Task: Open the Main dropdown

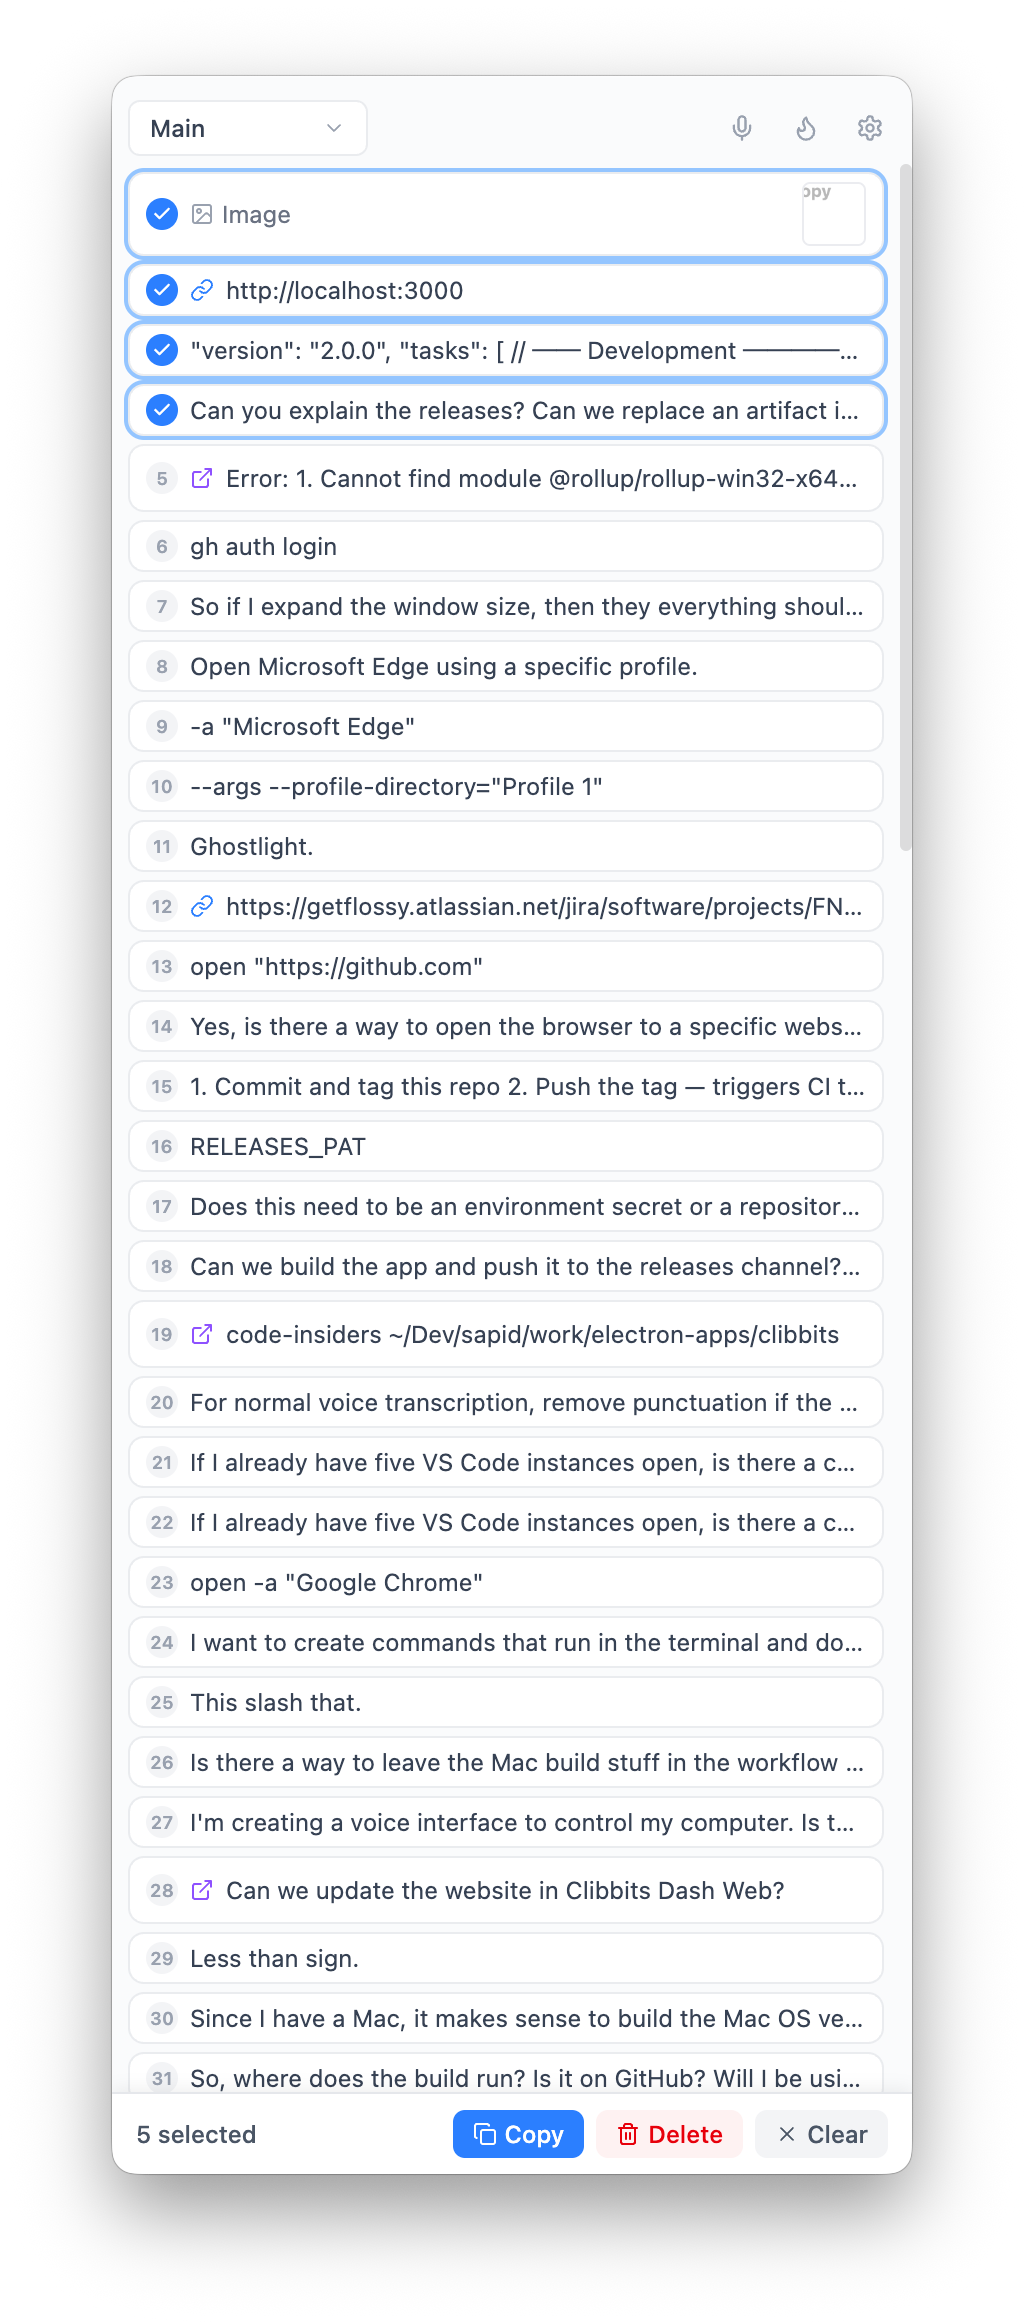Action: point(247,128)
